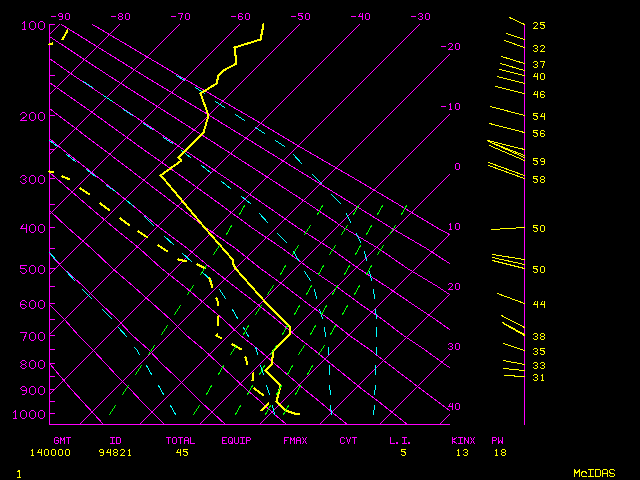Click the TOTAL index header
Screen dimensions: 640x480
coord(181,440)
